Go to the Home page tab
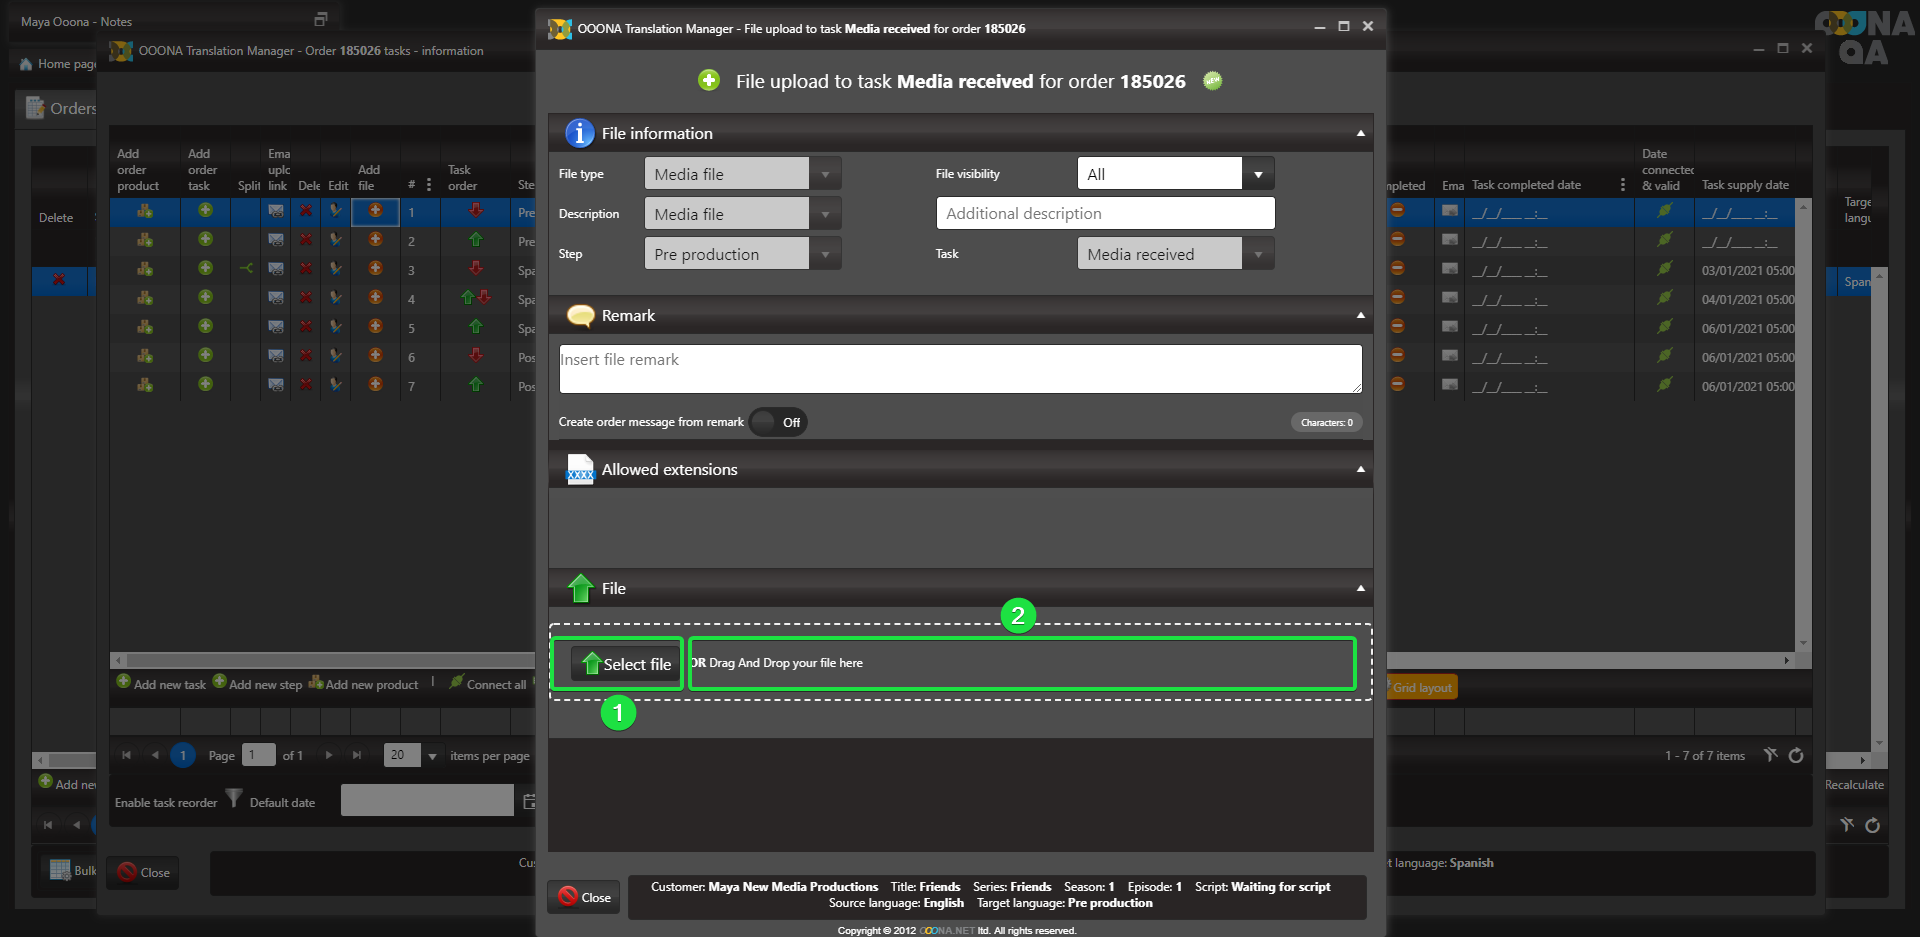Image resolution: width=1920 pixels, height=937 pixels. 58,64
